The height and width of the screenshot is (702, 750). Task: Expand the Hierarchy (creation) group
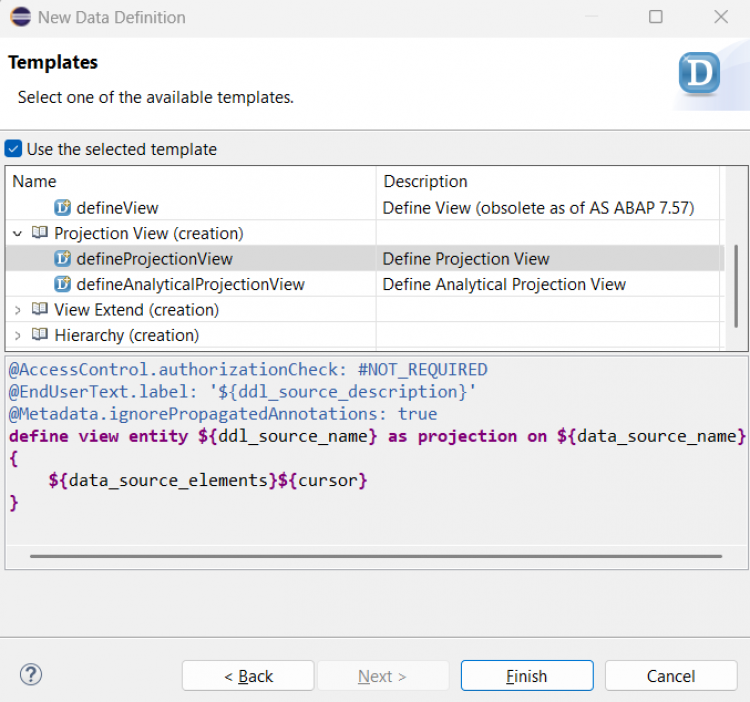(18, 335)
